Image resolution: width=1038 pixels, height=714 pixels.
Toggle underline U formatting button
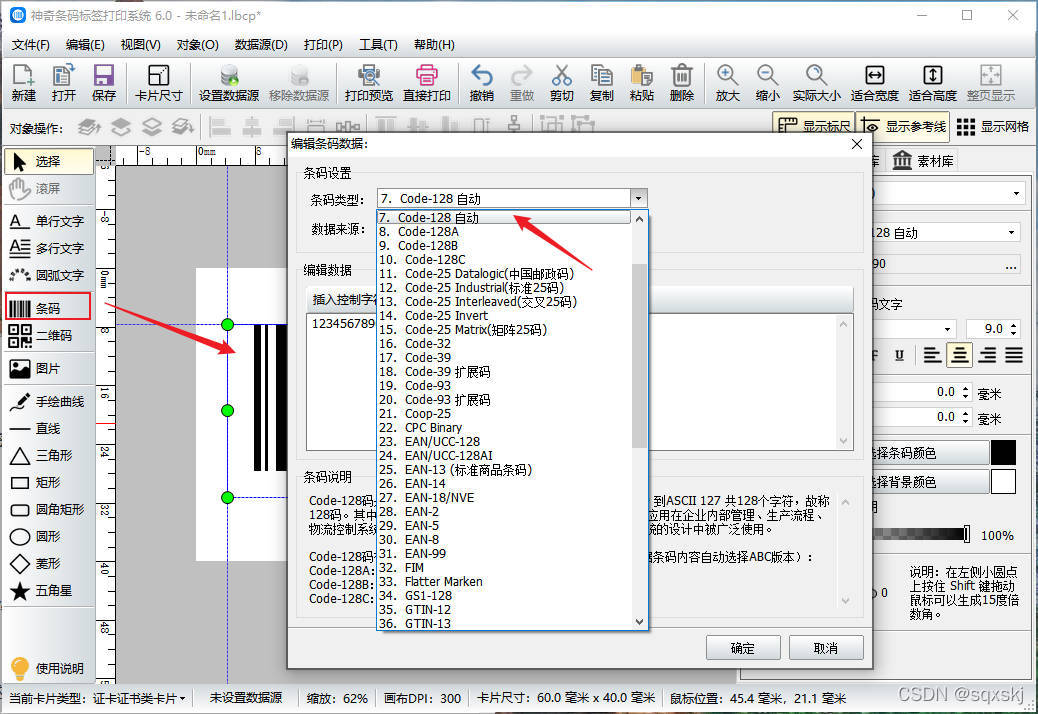click(x=899, y=355)
